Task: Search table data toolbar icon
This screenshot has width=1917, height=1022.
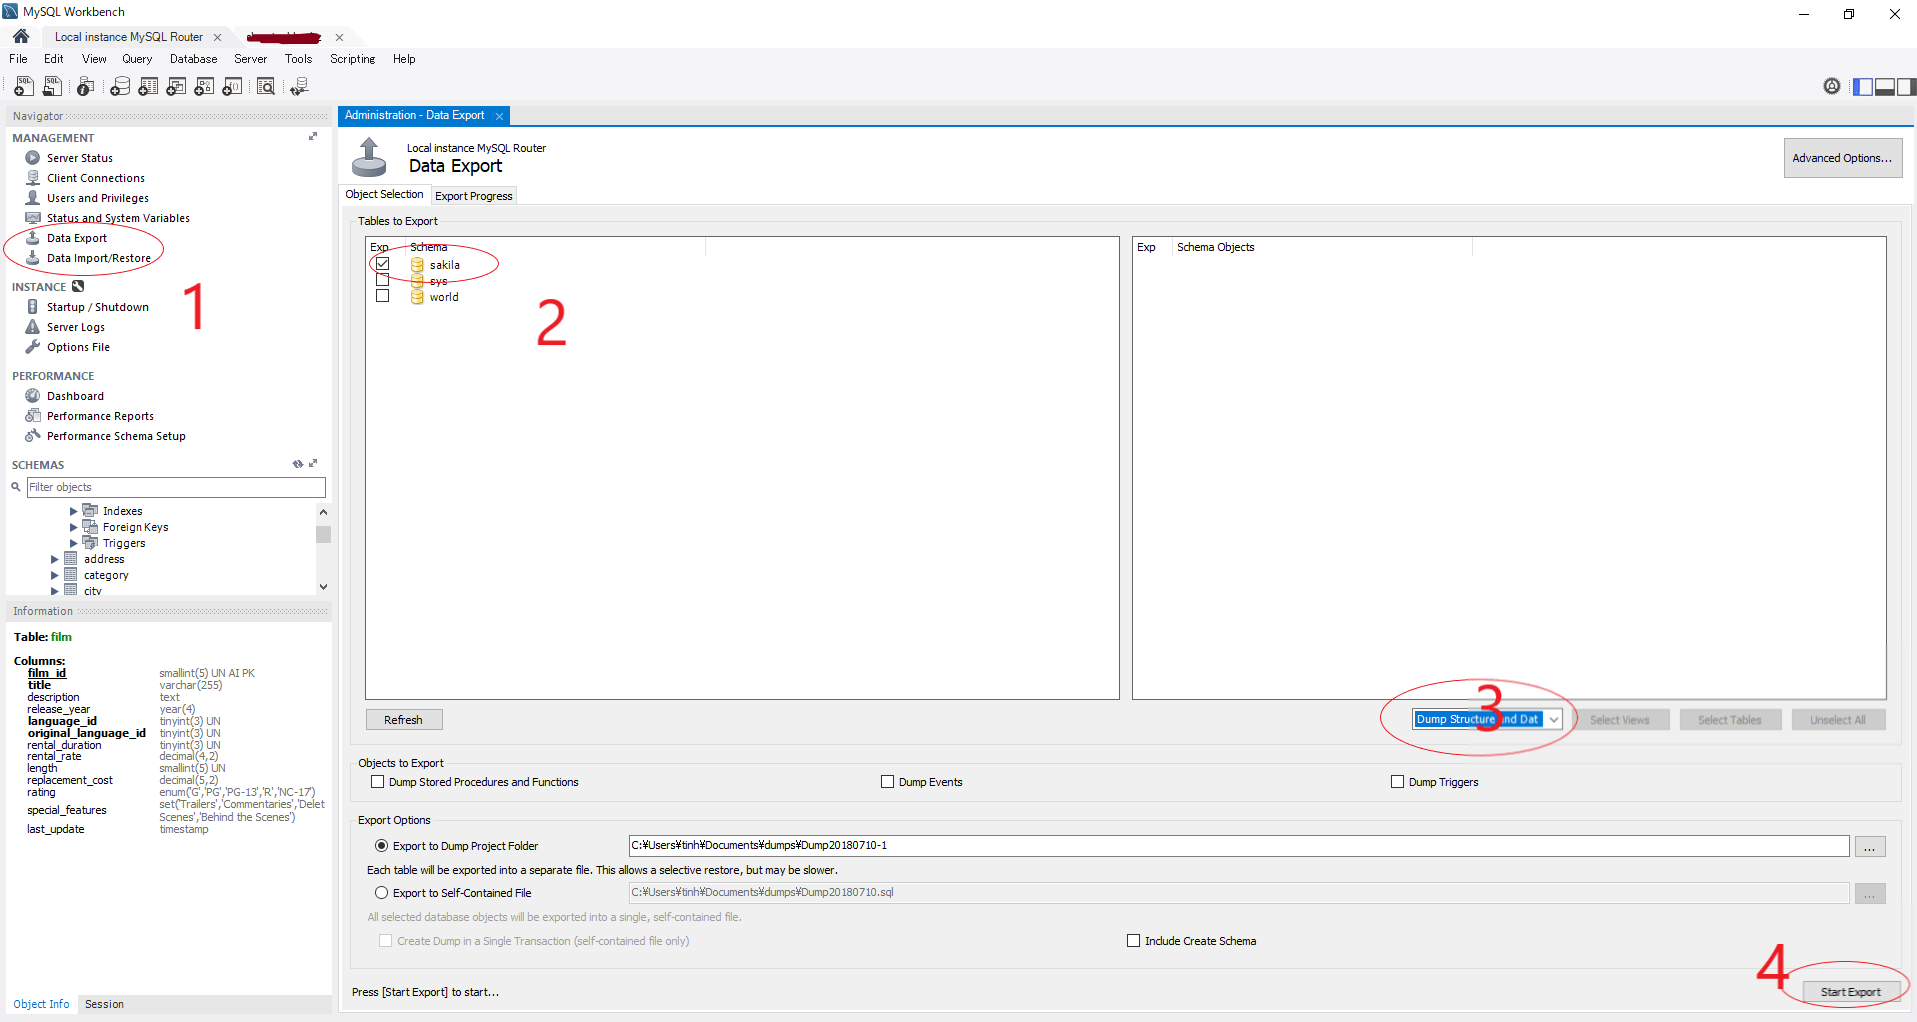Action: (266, 87)
